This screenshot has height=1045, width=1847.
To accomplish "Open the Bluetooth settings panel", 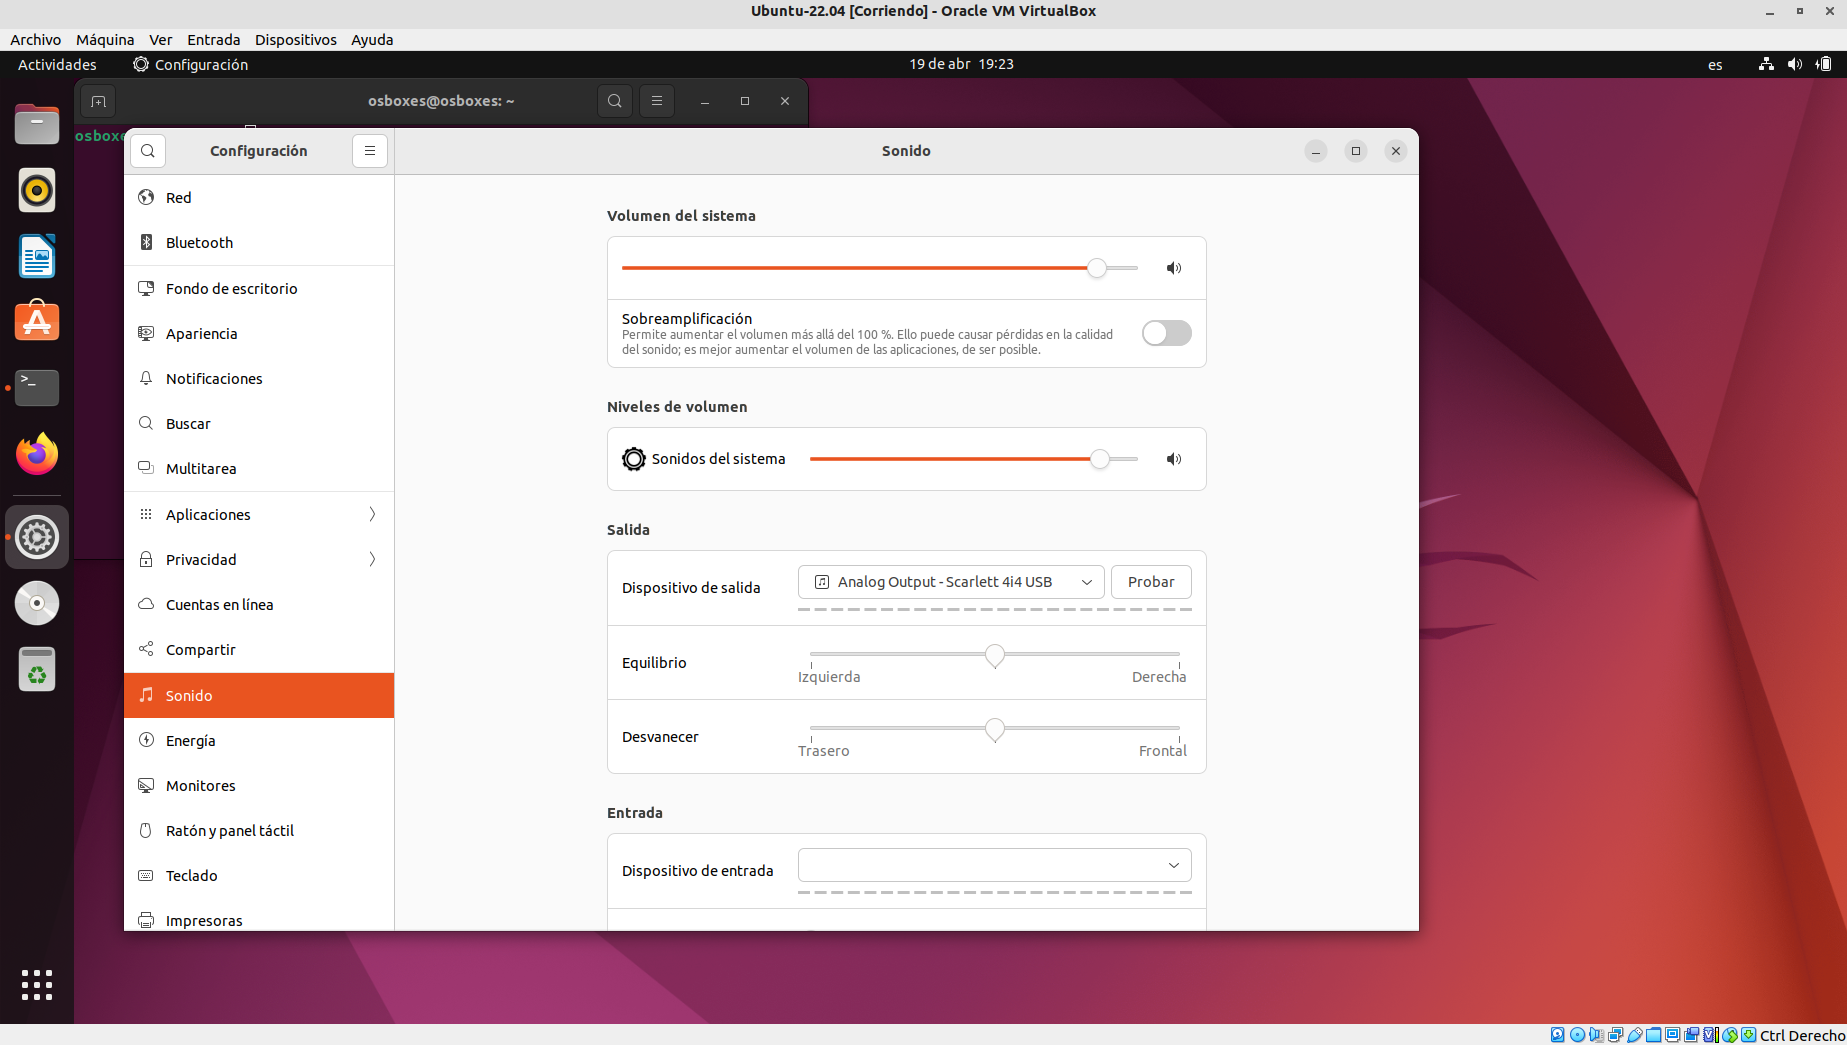I will 259,243.
